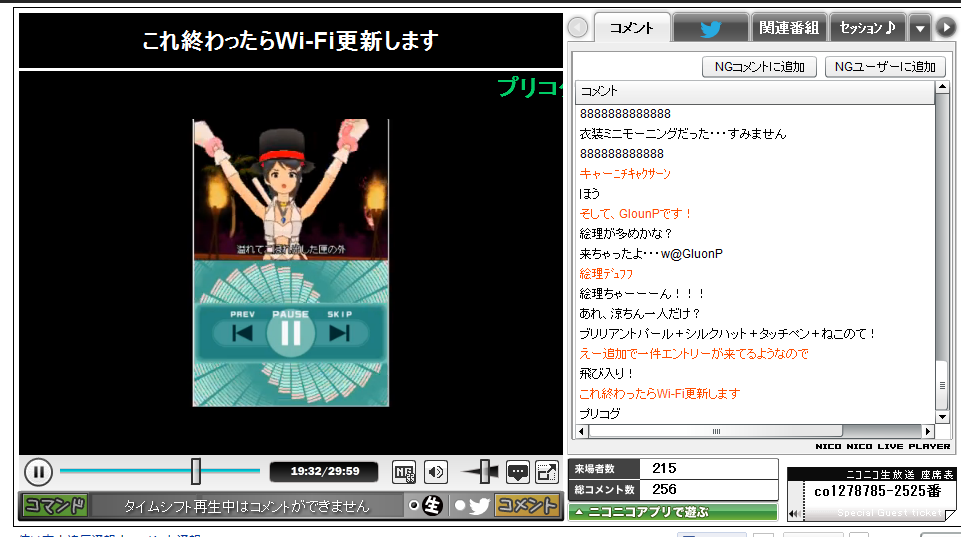The height and width of the screenshot is (537, 961).
Task: Click the scroll-left arrow of comment list
Action: pos(582,432)
